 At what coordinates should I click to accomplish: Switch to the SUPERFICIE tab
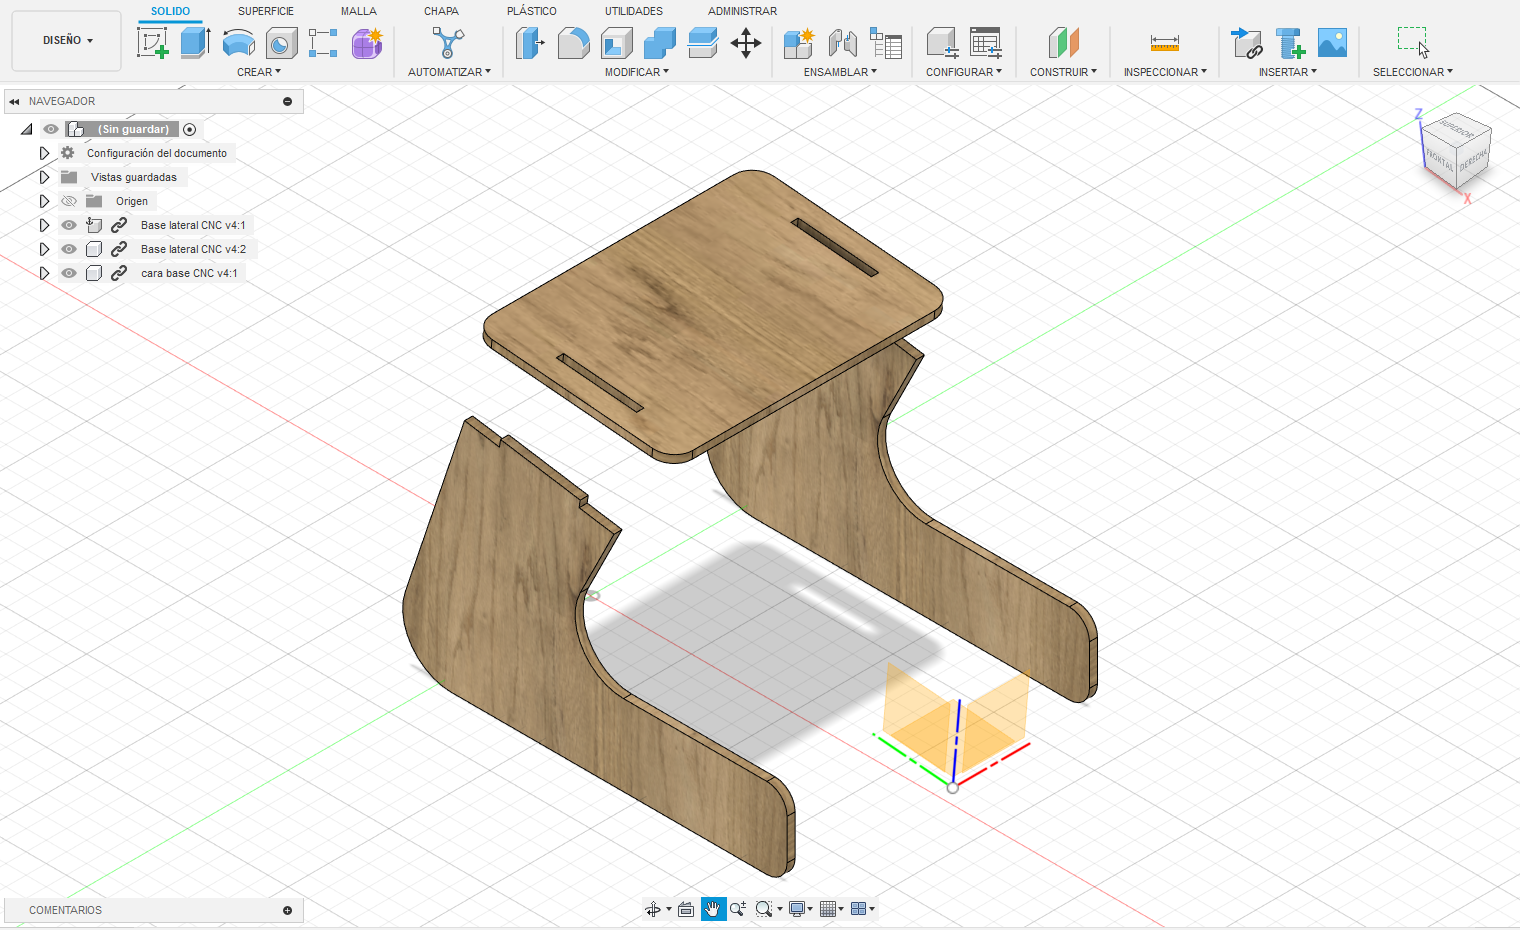(266, 11)
